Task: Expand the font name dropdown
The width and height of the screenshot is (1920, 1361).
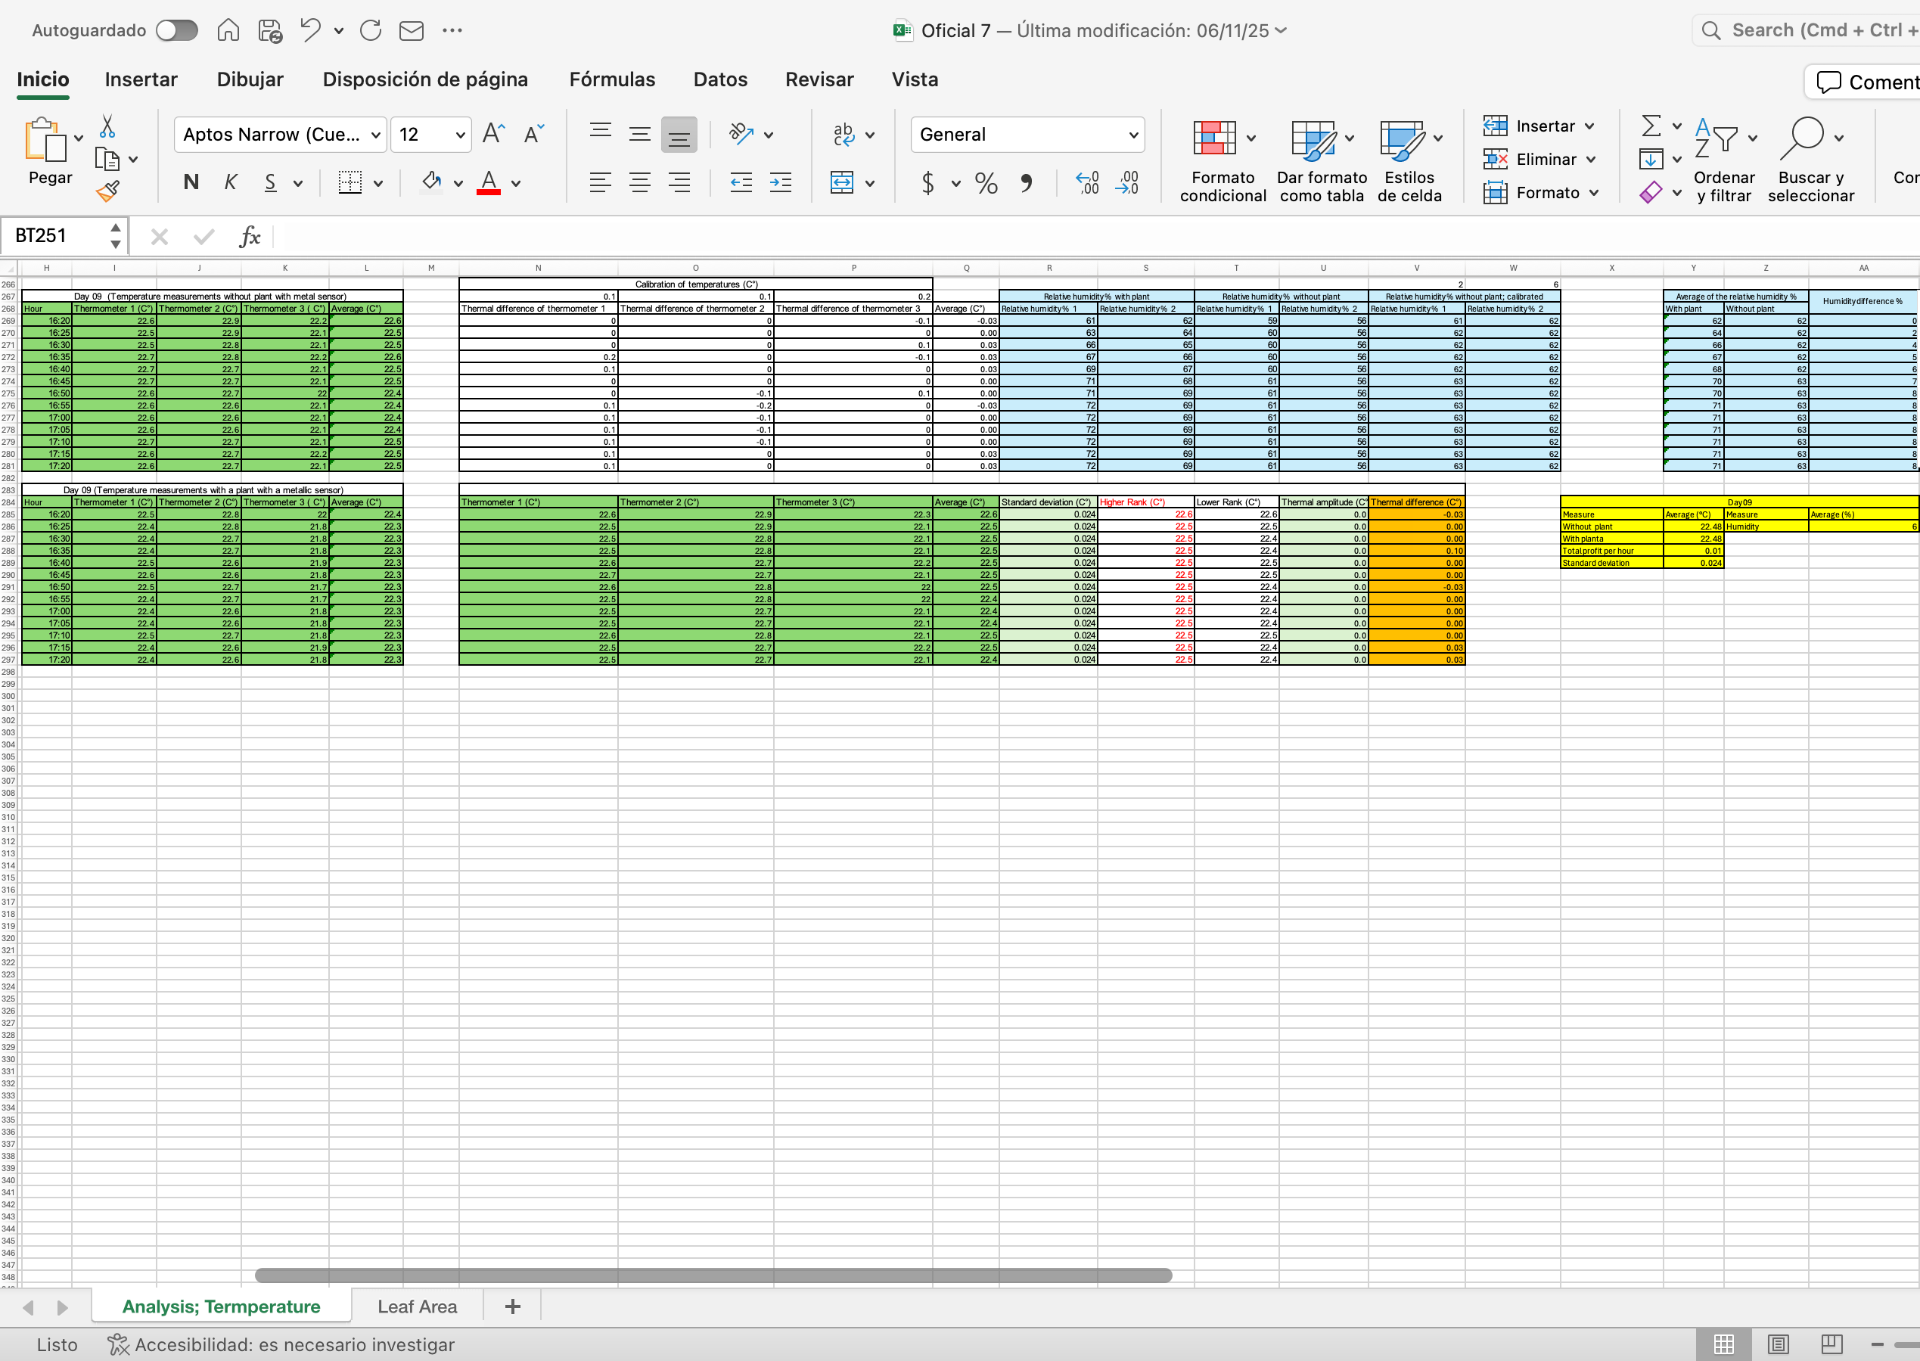Action: click(376, 135)
